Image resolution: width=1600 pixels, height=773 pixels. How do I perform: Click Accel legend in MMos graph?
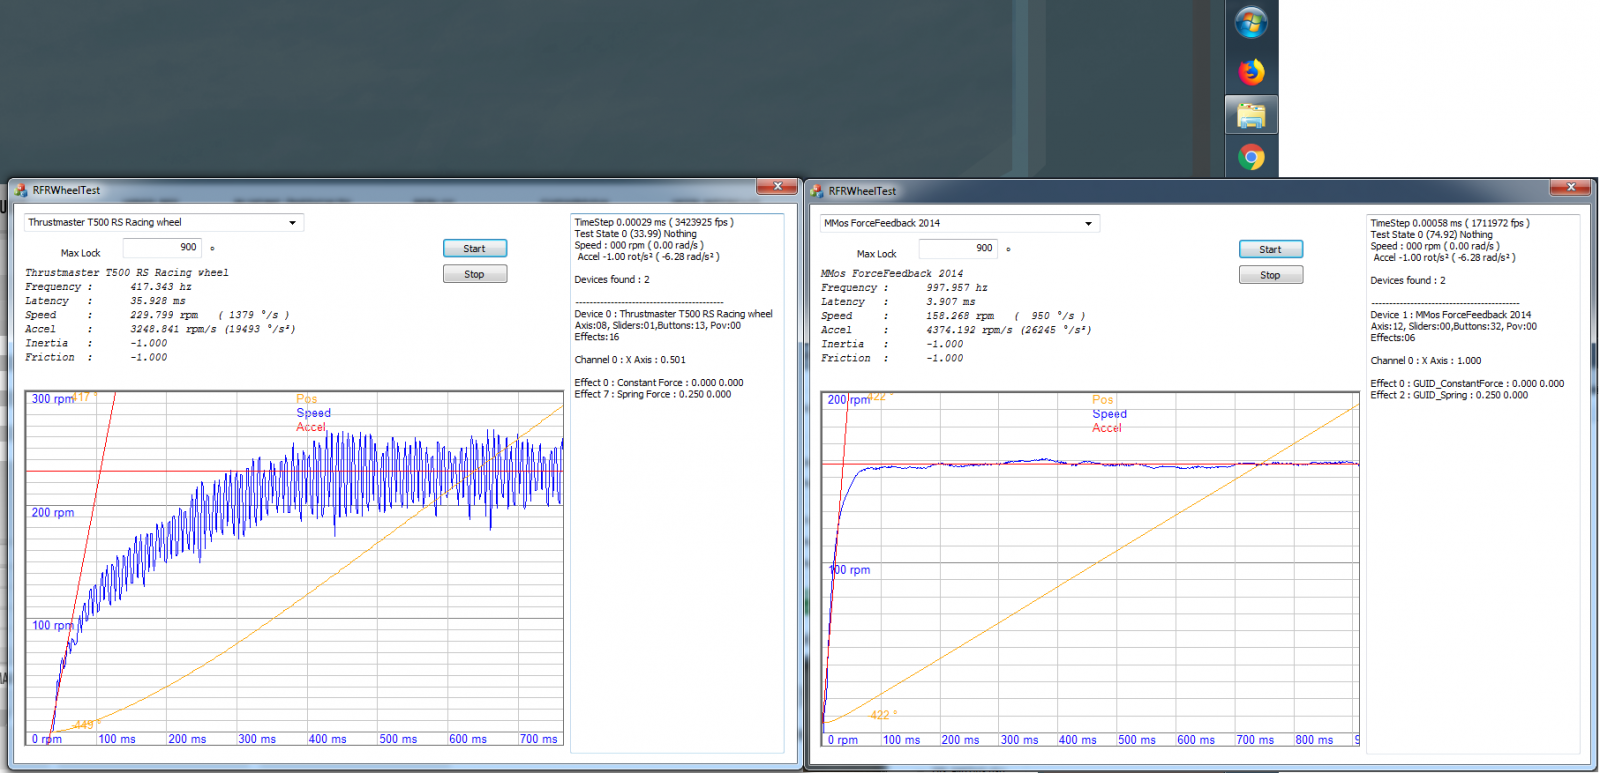pyautogui.click(x=1107, y=428)
